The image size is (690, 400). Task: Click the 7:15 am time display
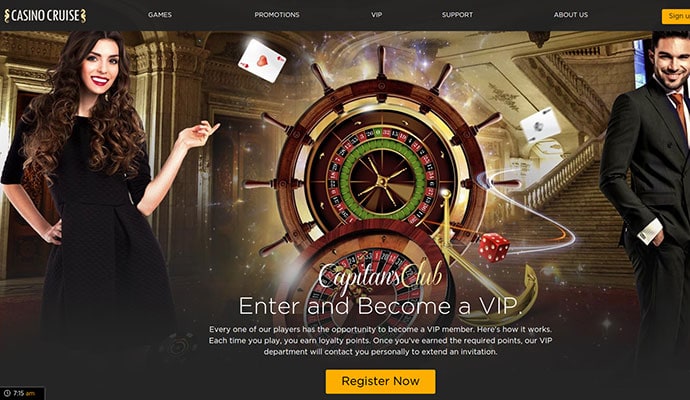tap(24, 393)
